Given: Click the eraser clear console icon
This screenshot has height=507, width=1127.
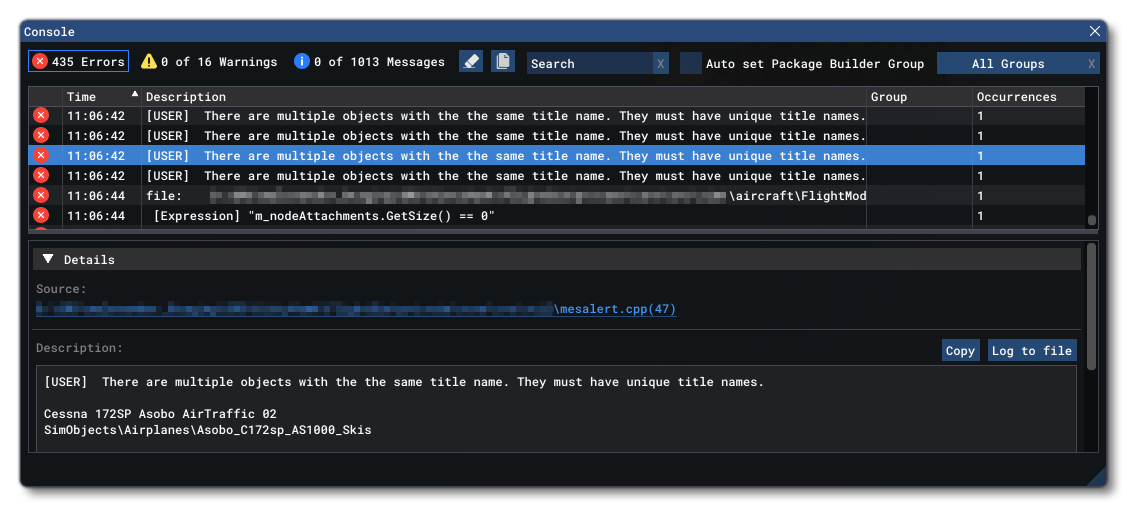Looking at the screenshot, I should 471,61.
